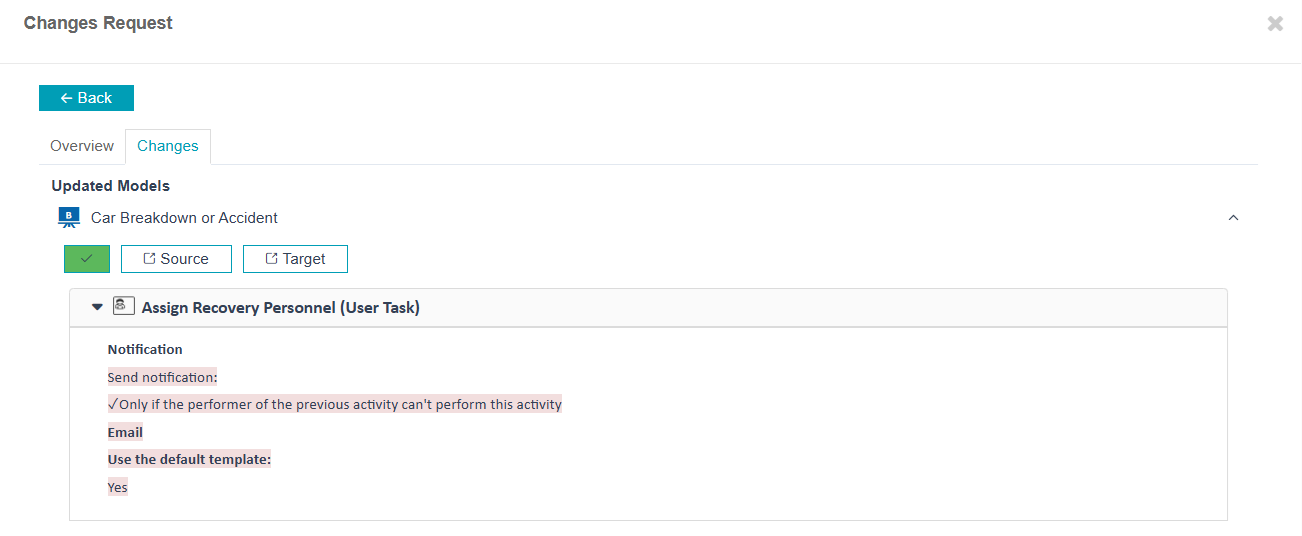Close the Changes Request dialog
Viewport: 1302px width, 536px height.
pyautogui.click(x=1275, y=24)
